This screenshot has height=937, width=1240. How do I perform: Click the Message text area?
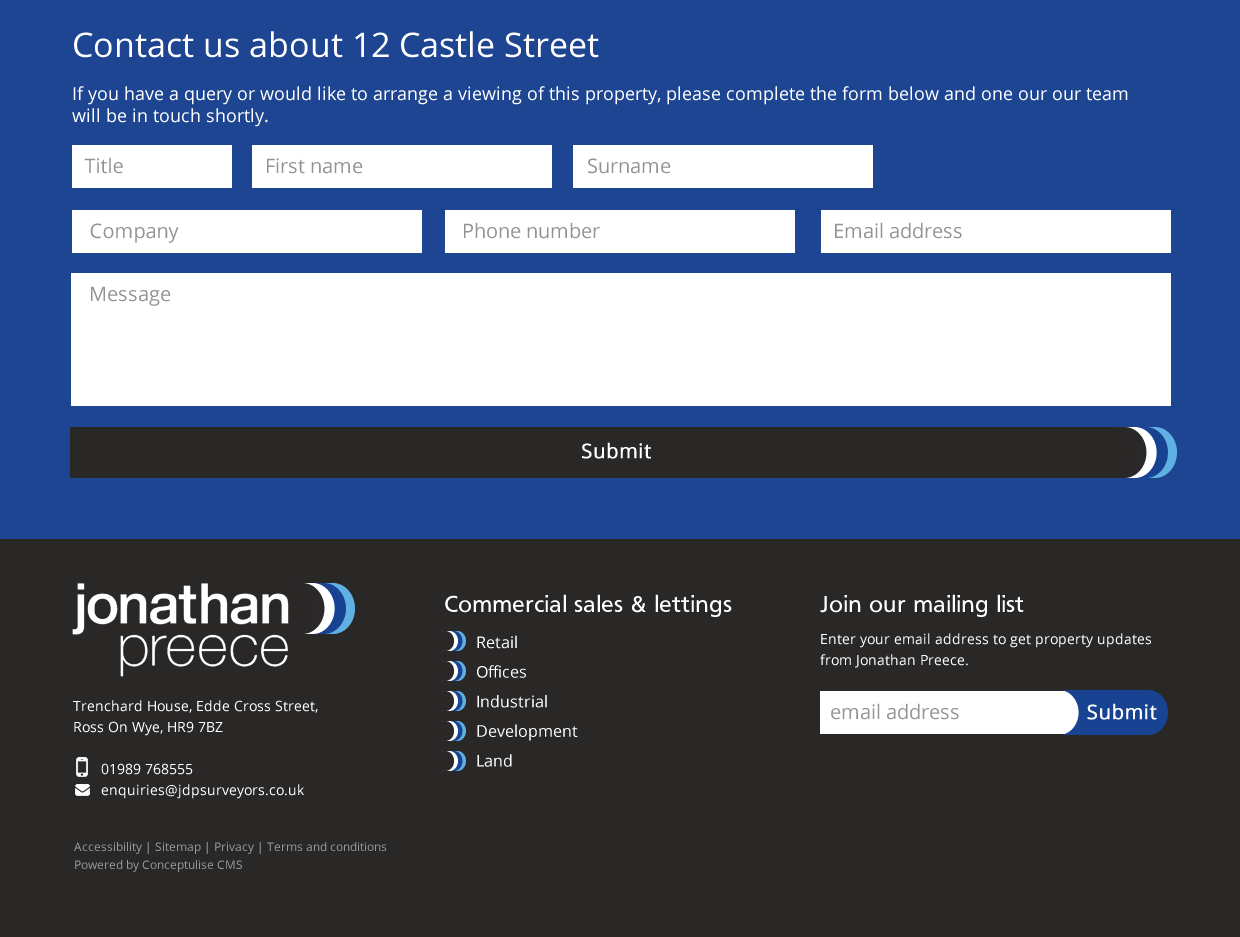620,340
